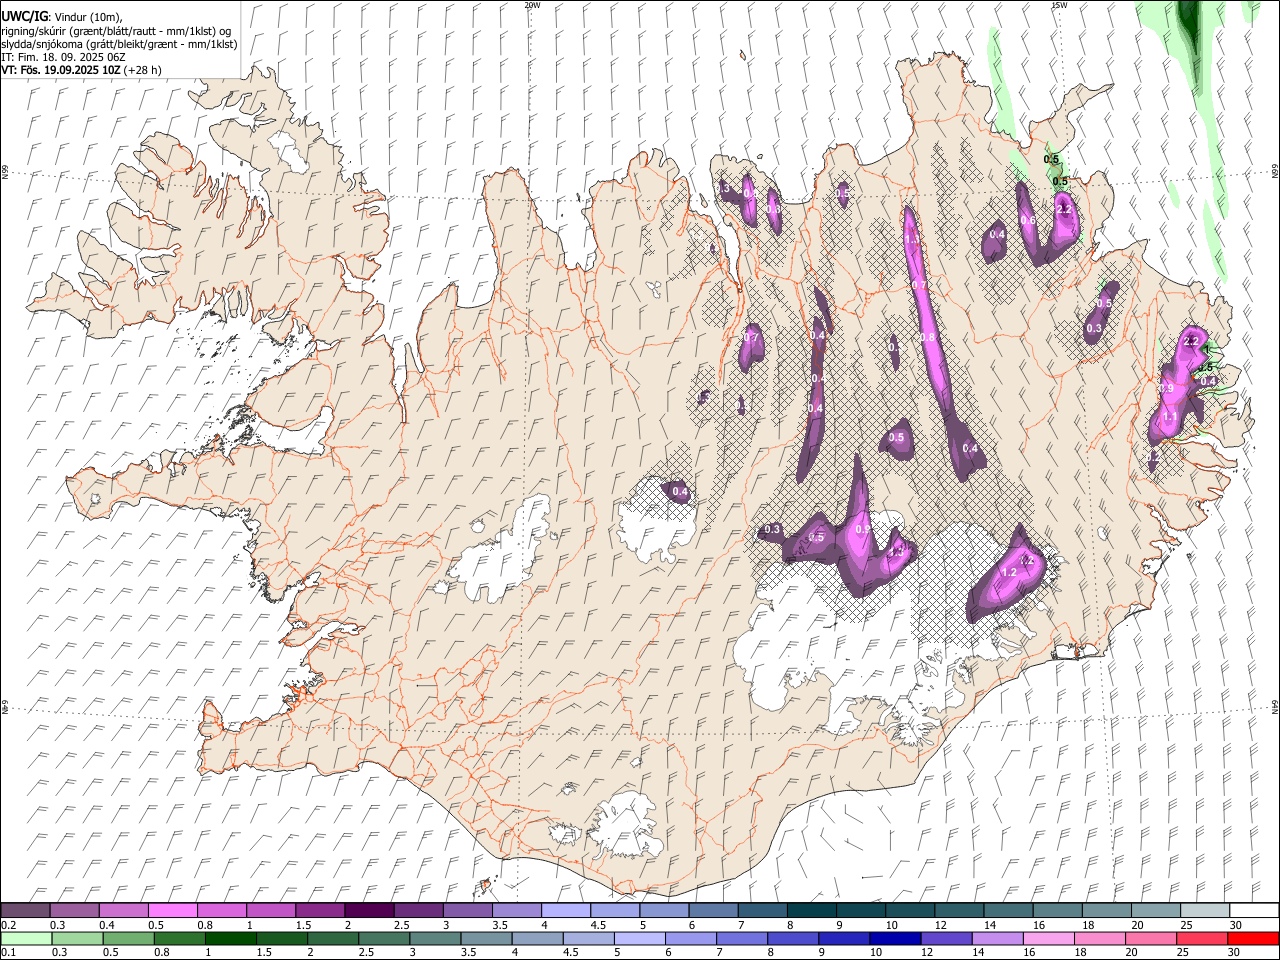Click the 'UWC/IG: Vindur (10m),' title line
1280x960 pixels.
pos(61,17)
